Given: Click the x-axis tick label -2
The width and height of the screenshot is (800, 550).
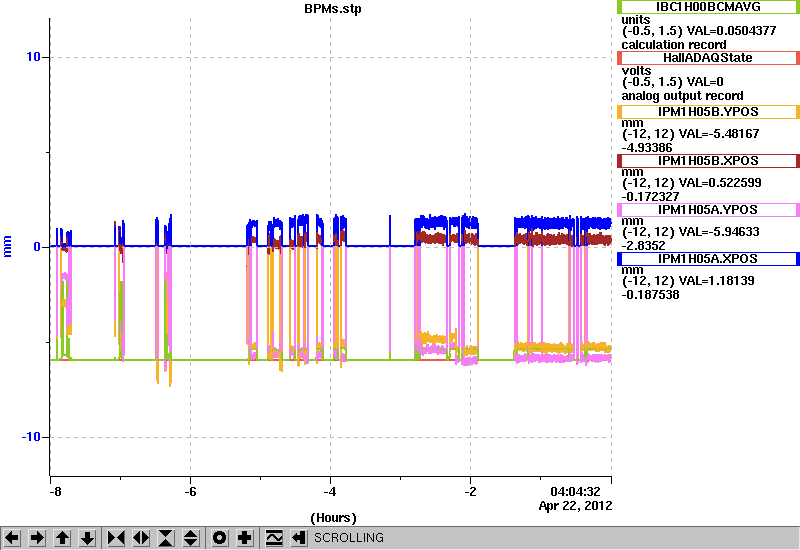Looking at the screenshot, I should point(470,491).
